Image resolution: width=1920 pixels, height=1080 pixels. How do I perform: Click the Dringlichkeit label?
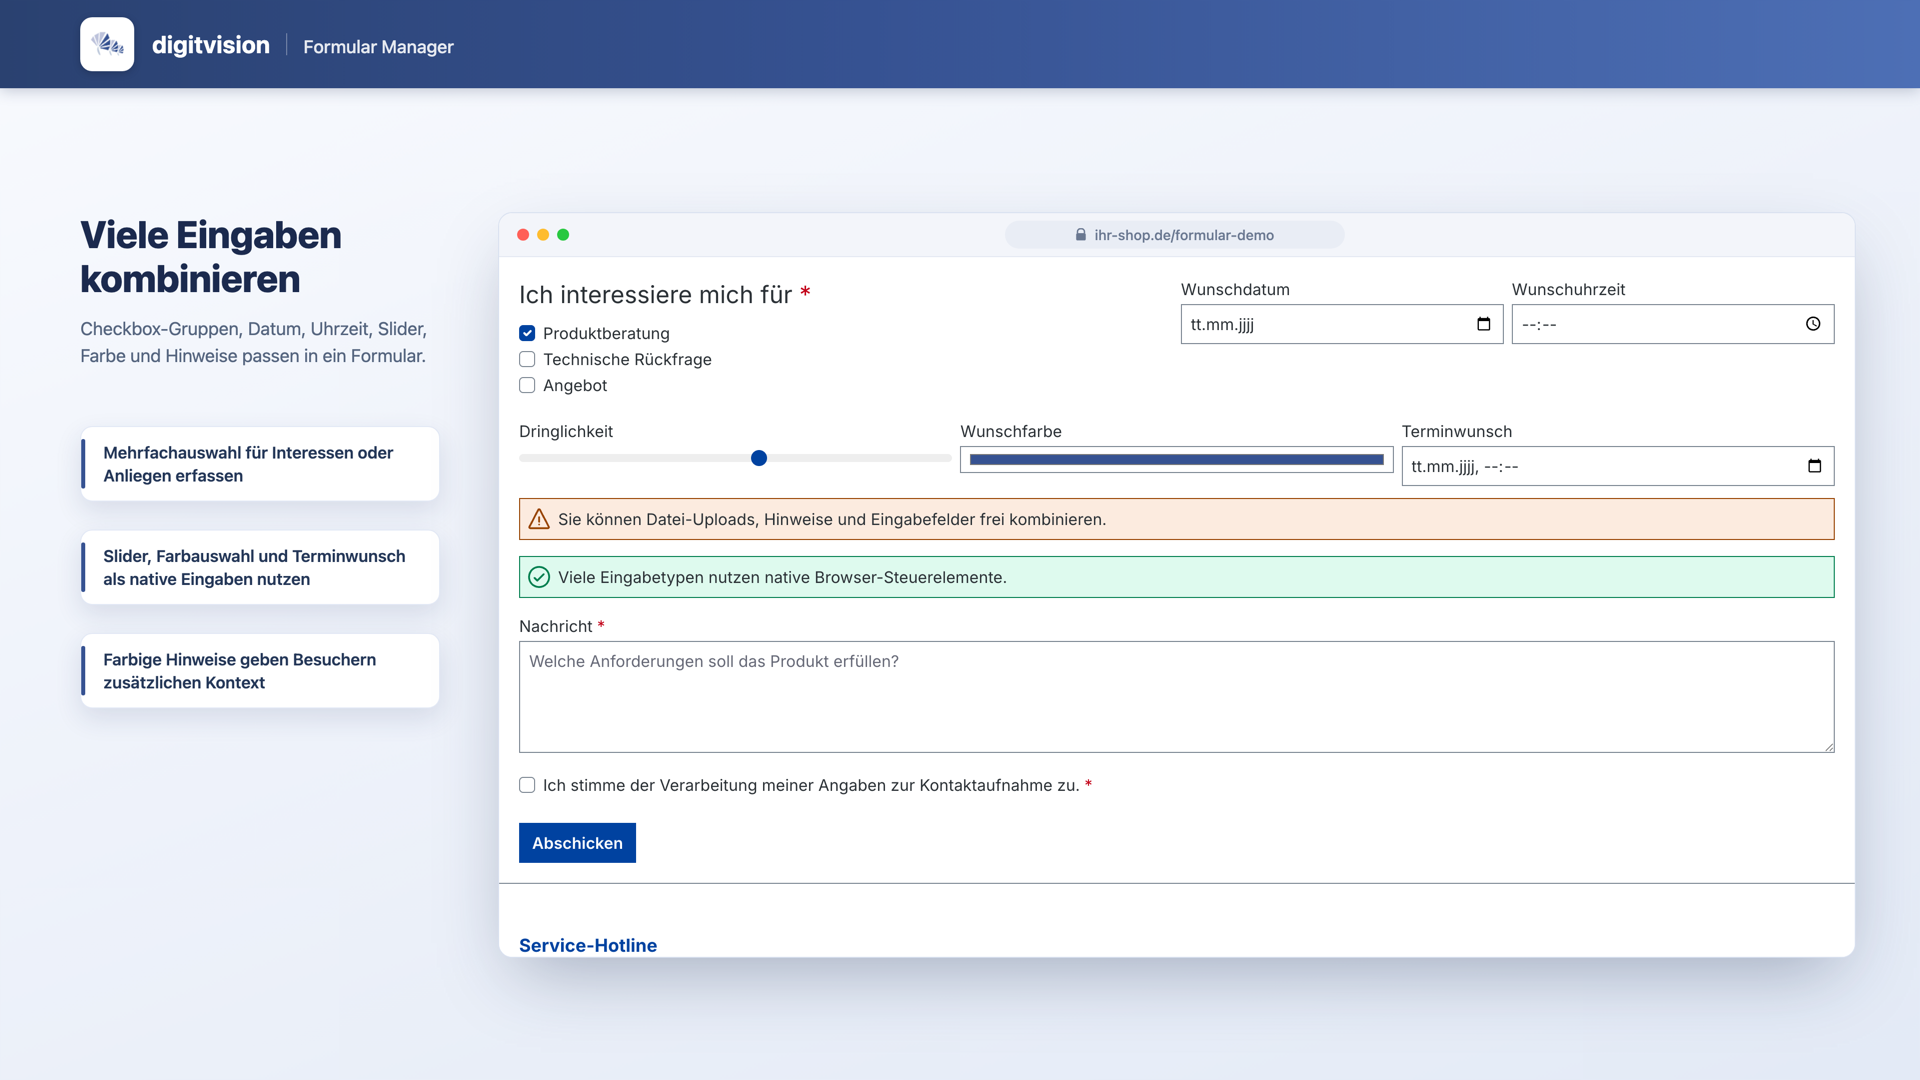pos(566,431)
